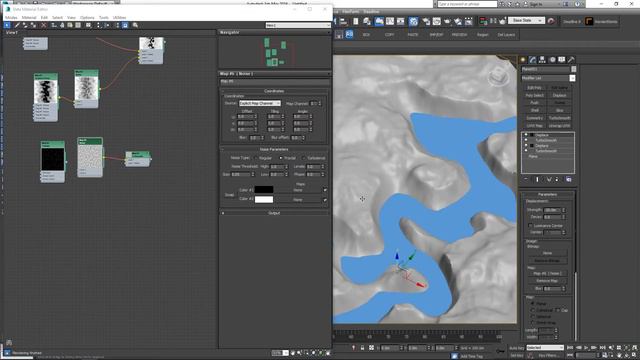Collapse Parameters rollout in Modify panel

click(x=547, y=195)
